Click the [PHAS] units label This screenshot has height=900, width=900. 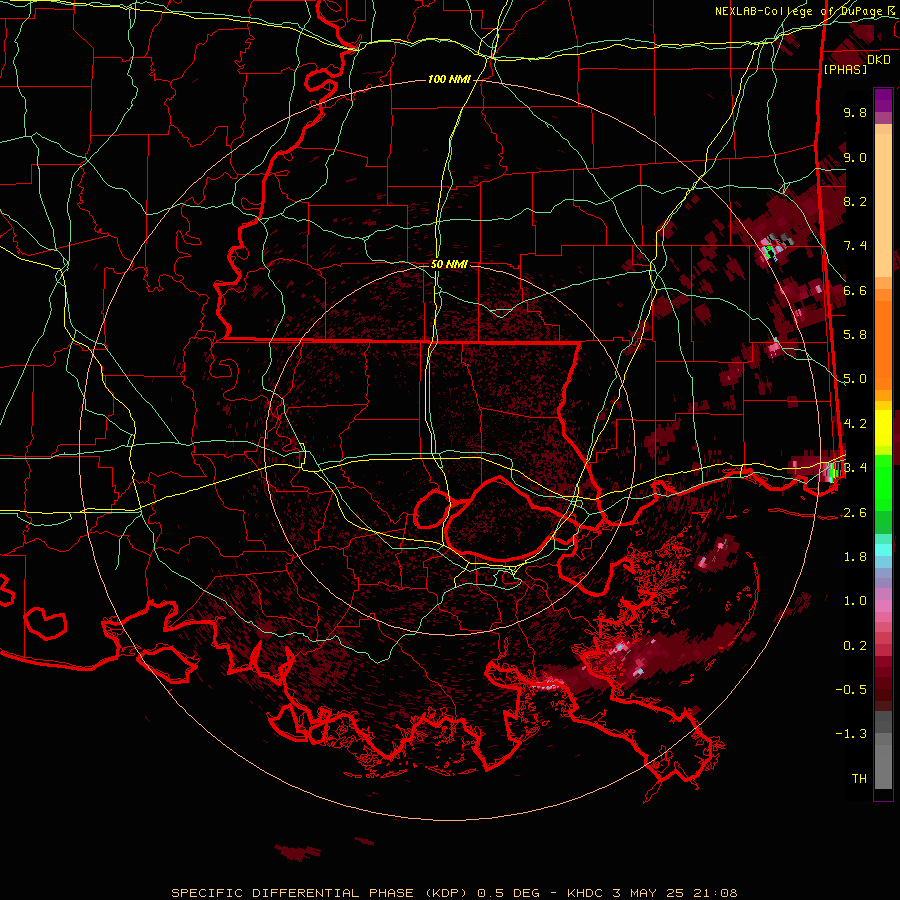(845, 70)
